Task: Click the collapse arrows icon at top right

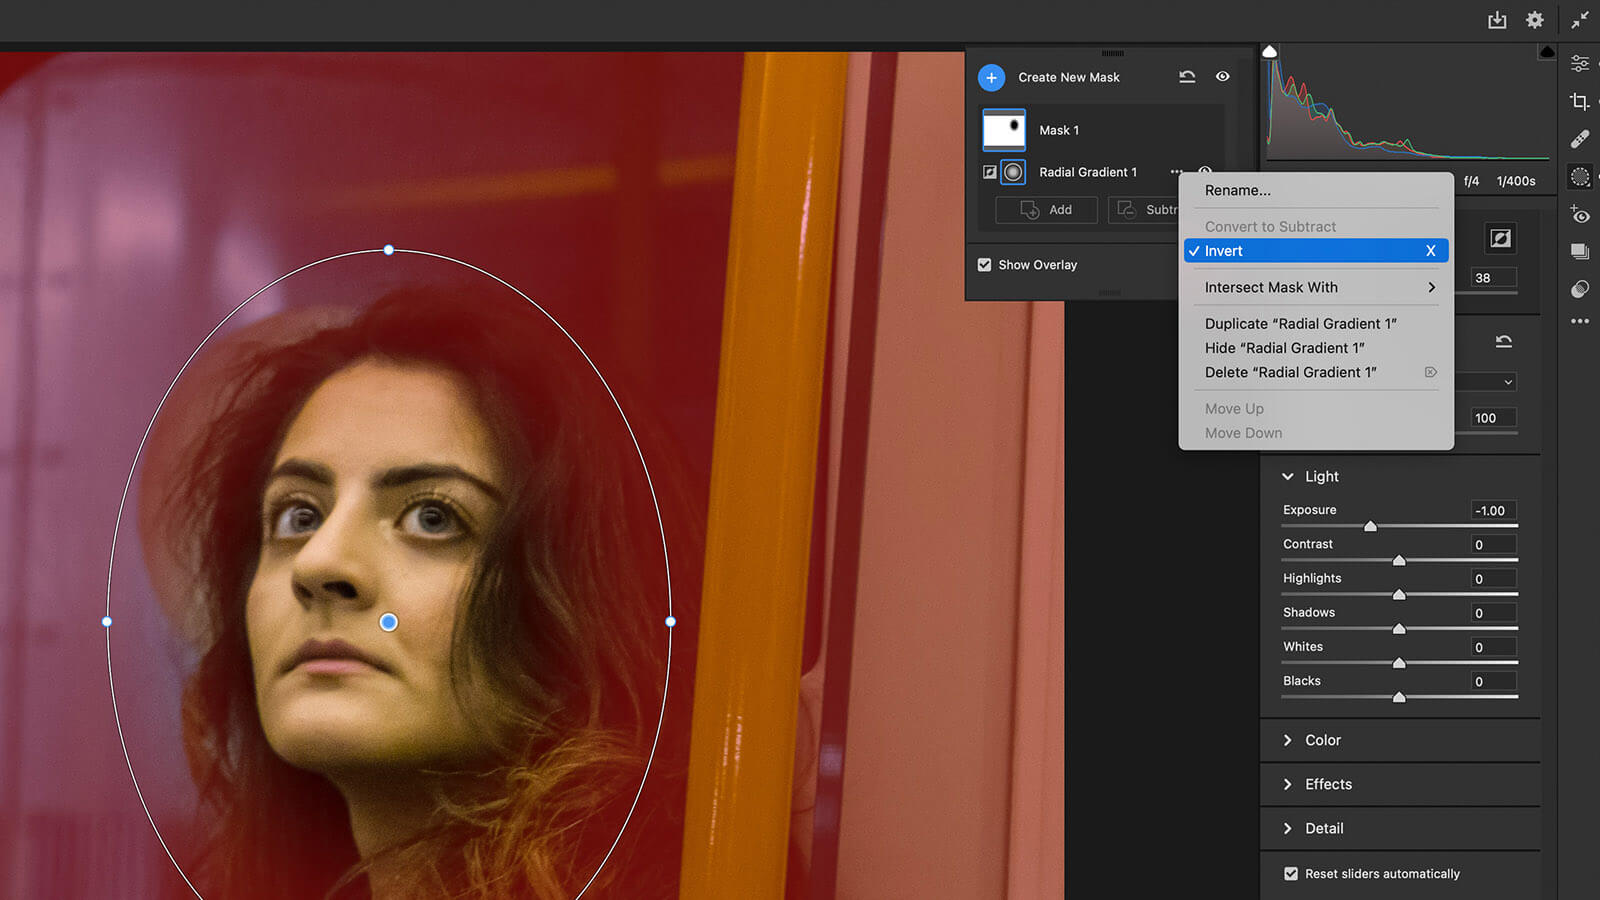Action: pyautogui.click(x=1580, y=20)
